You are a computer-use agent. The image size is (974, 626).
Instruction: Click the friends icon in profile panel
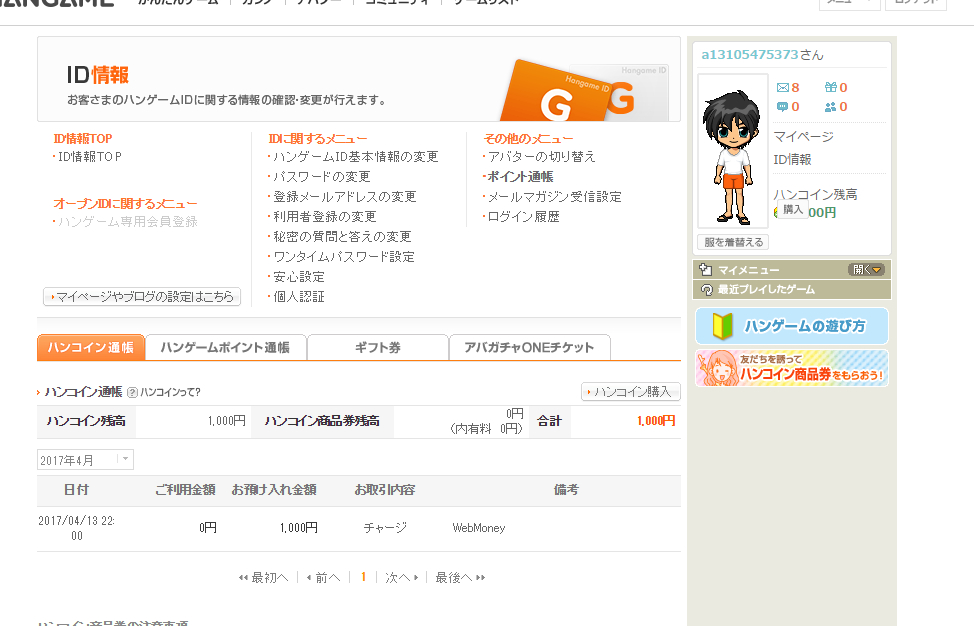click(831, 107)
